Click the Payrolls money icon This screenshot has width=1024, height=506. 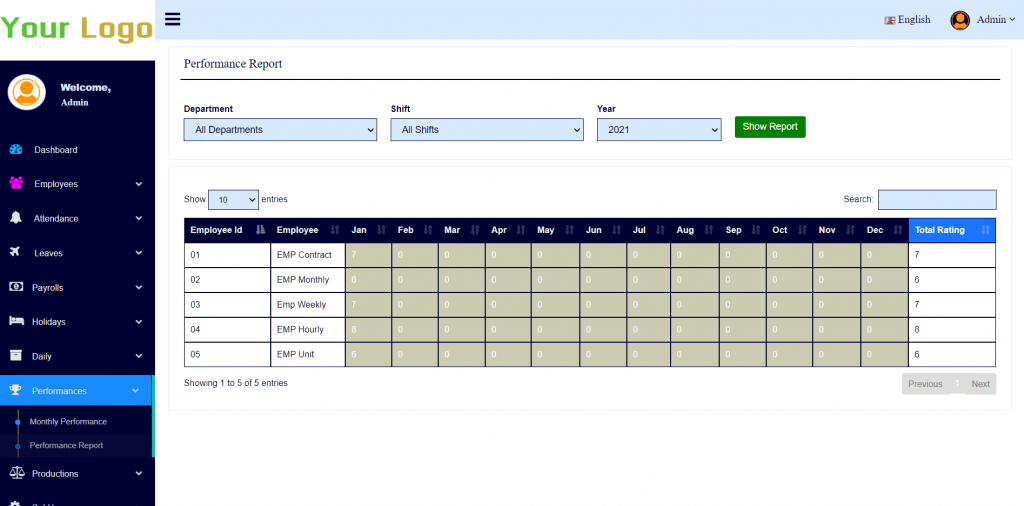(x=16, y=287)
